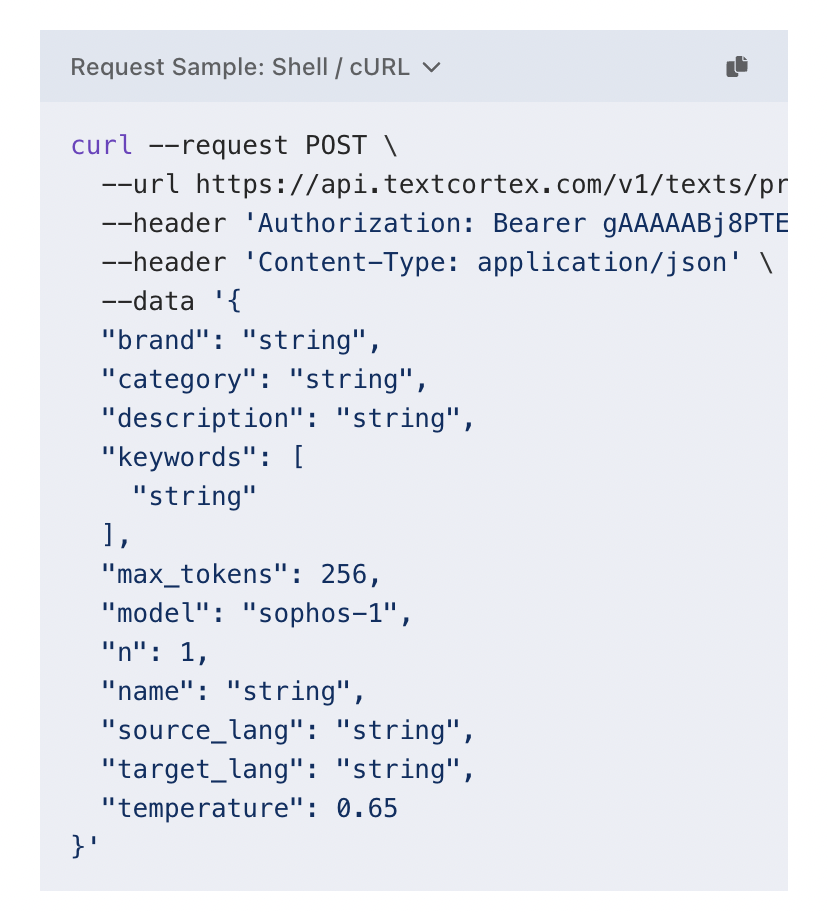Viewport: 828px width, 912px height.
Task: Click the "source_lang" parameter line
Action: [288, 730]
